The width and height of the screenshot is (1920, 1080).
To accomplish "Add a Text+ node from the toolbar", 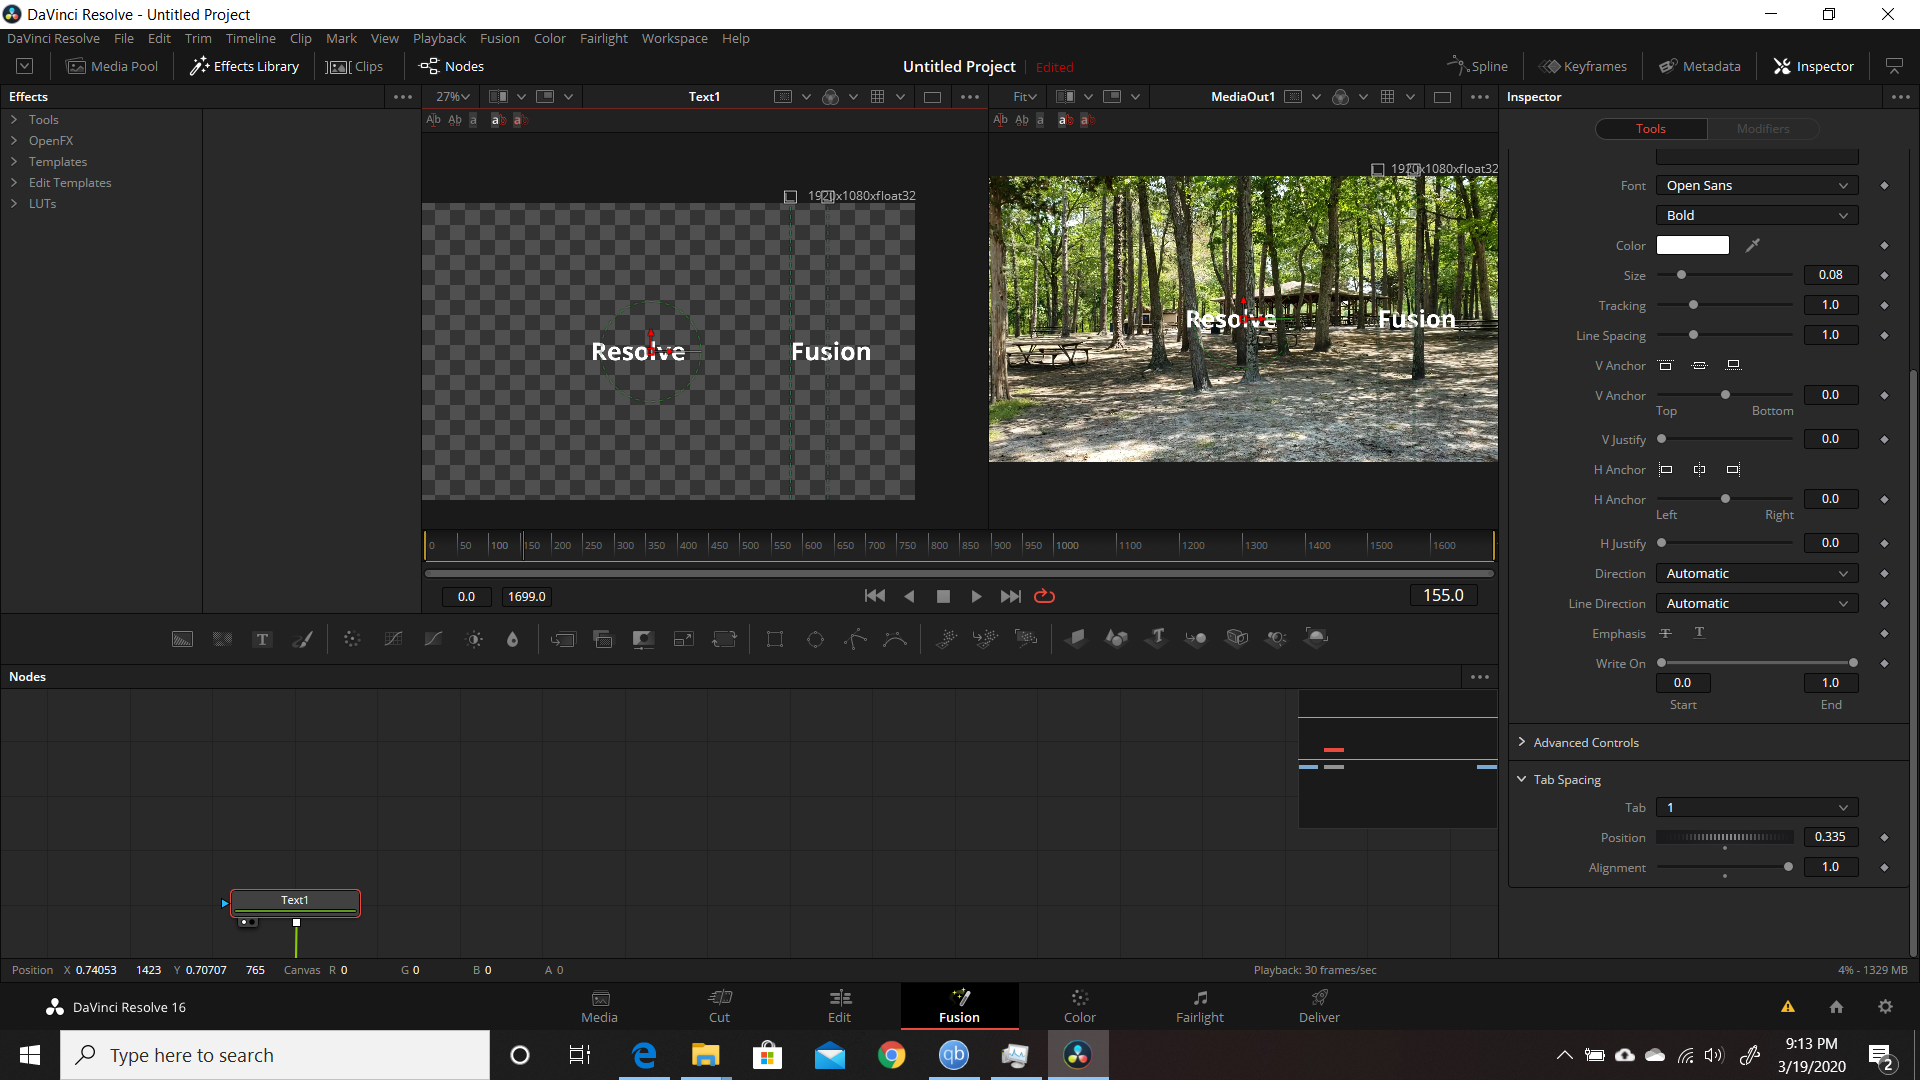I will click(x=262, y=639).
